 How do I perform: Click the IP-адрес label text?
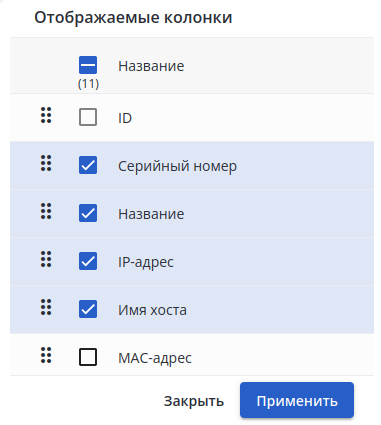pyautogui.click(x=146, y=262)
